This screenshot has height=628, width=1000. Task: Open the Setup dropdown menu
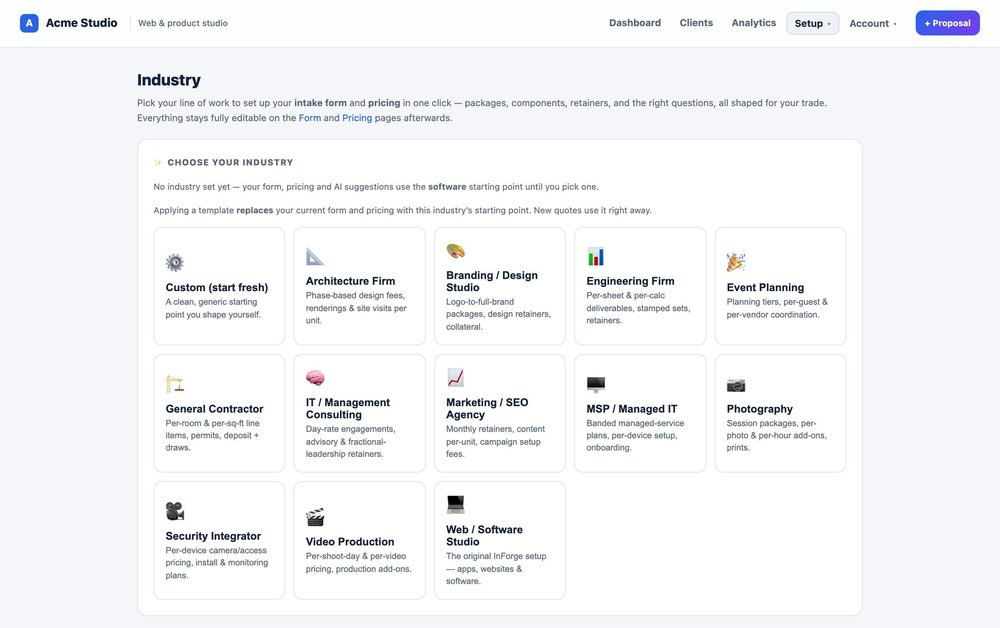(x=812, y=24)
